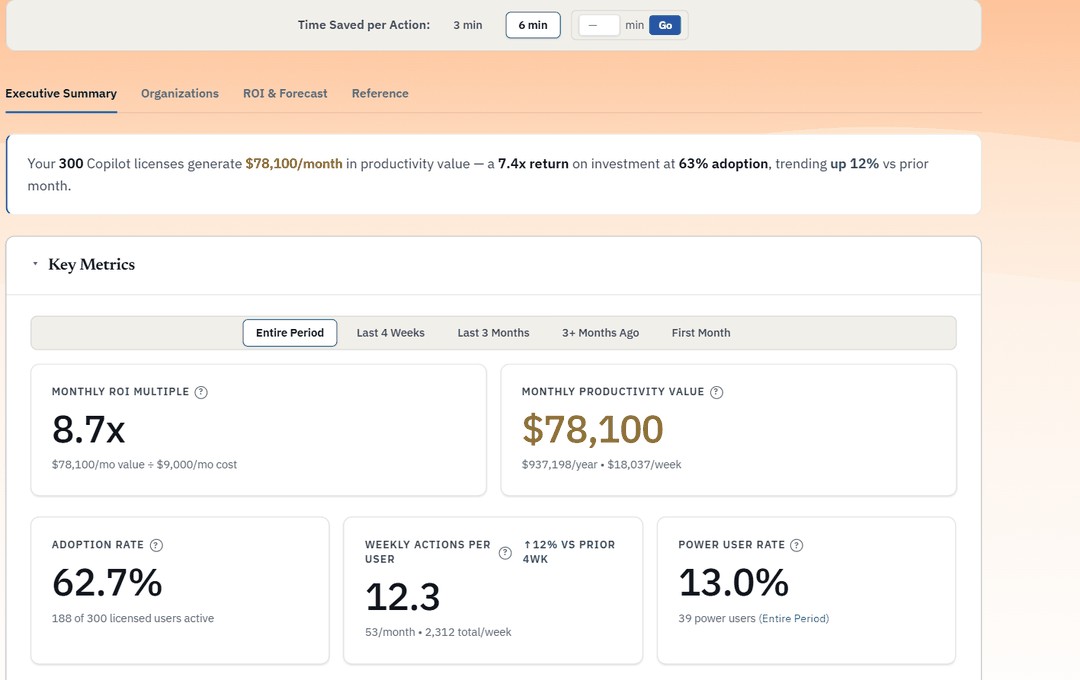The width and height of the screenshot is (1080, 680).
Task: Collapse the Key Metrics section
Action: (35, 264)
